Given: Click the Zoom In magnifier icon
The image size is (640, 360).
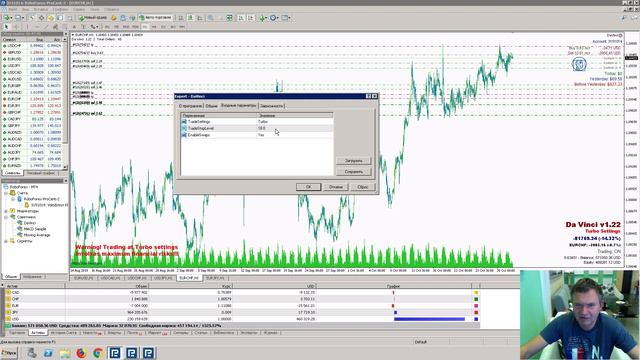Looking at the screenshot, I should [x=211, y=18].
